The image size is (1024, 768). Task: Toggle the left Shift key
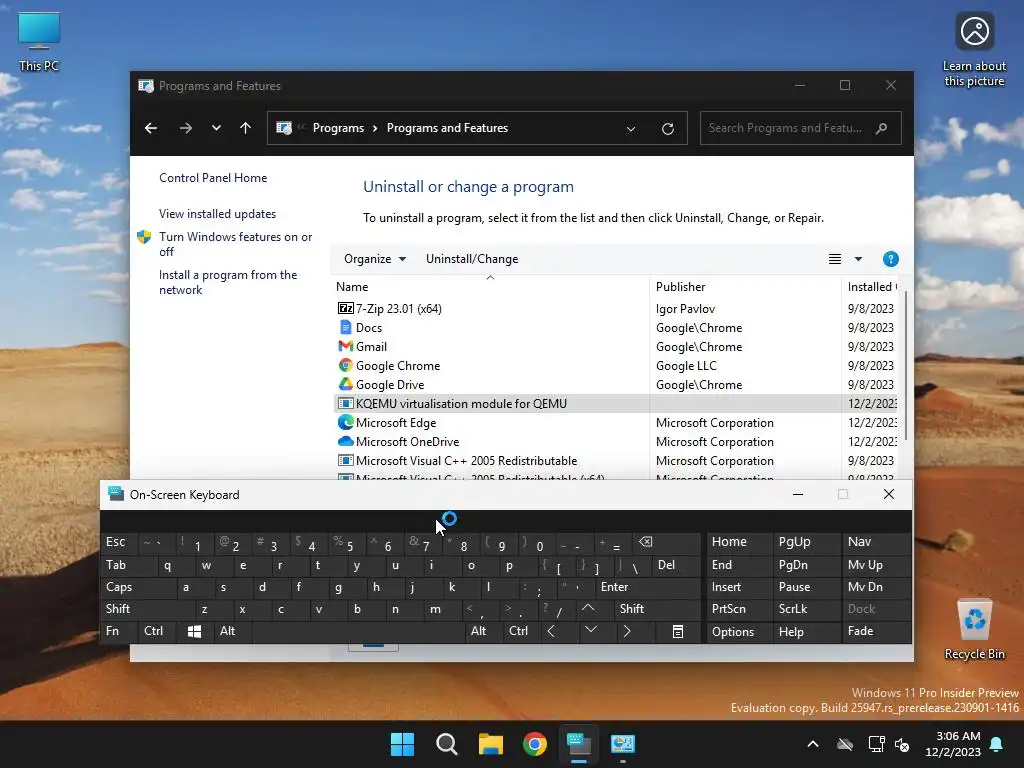coord(148,609)
